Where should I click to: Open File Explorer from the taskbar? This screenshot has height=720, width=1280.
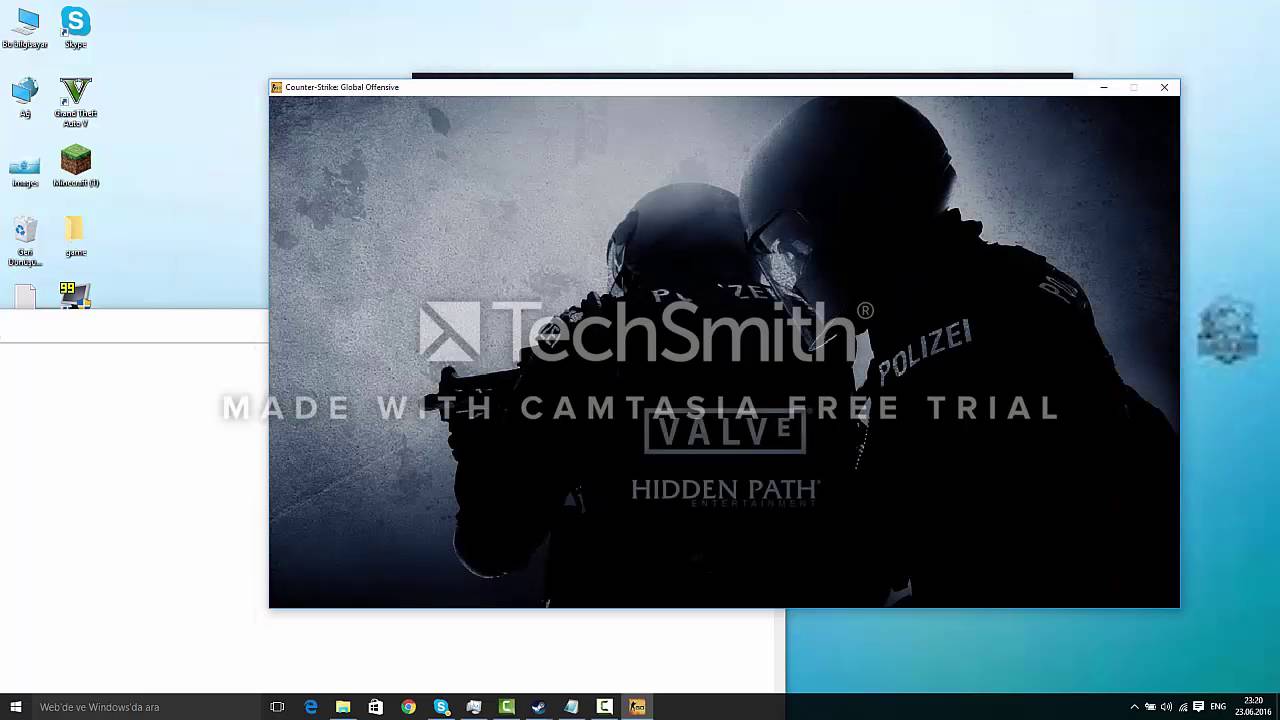coord(343,707)
